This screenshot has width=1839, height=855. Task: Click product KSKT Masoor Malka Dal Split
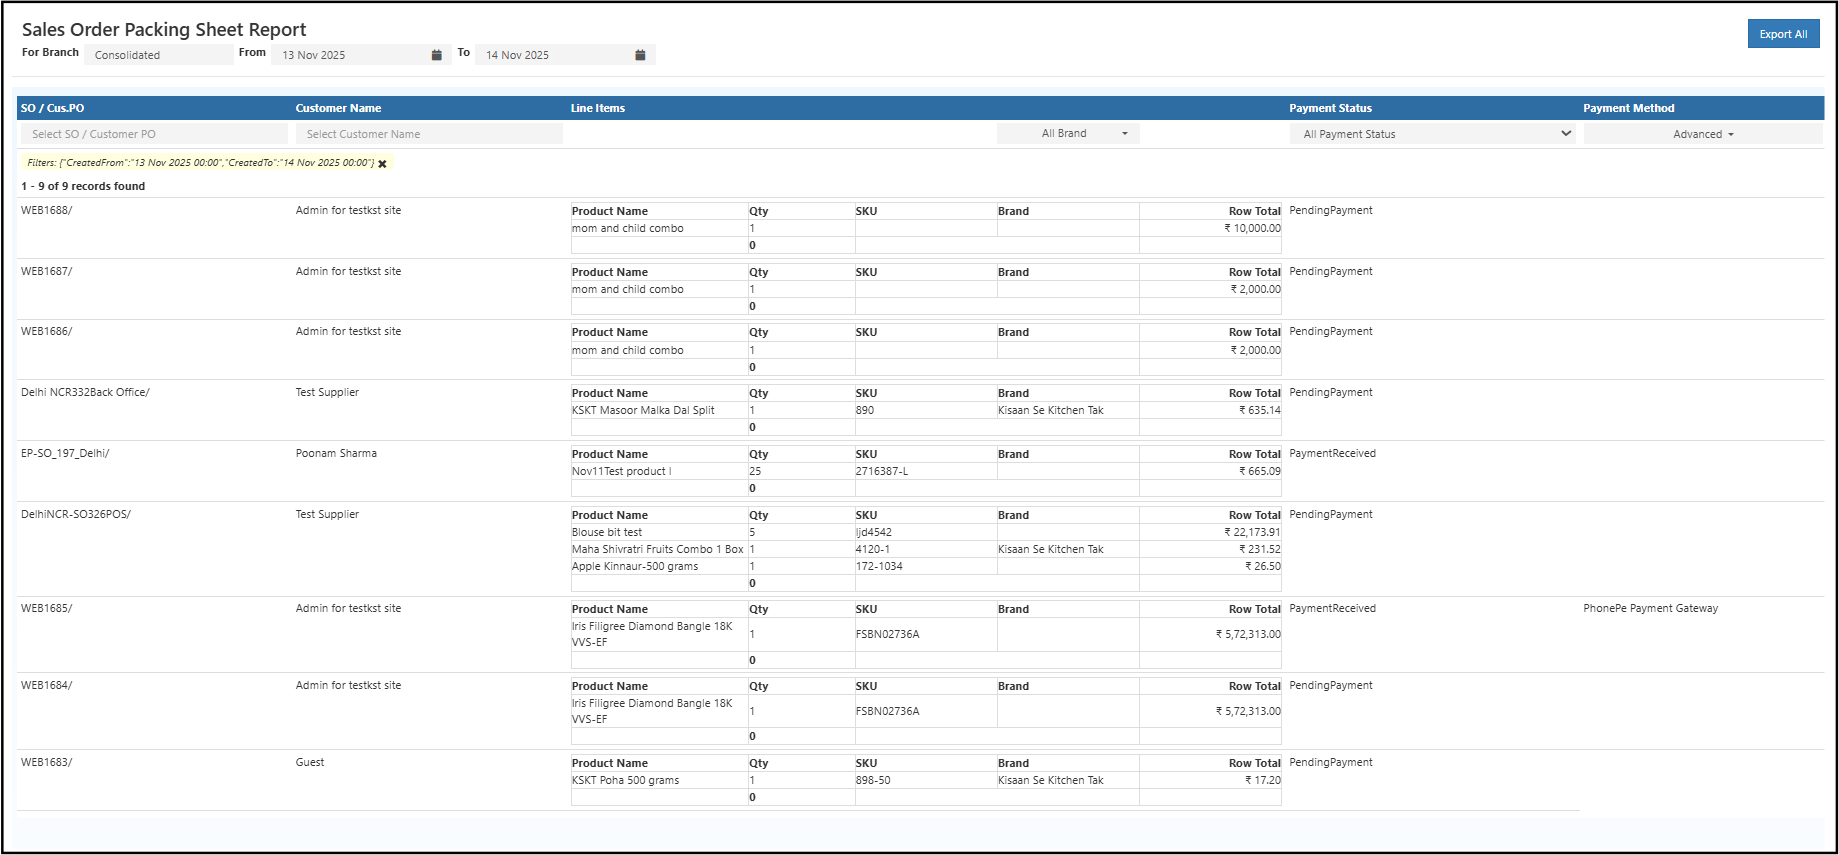point(643,410)
